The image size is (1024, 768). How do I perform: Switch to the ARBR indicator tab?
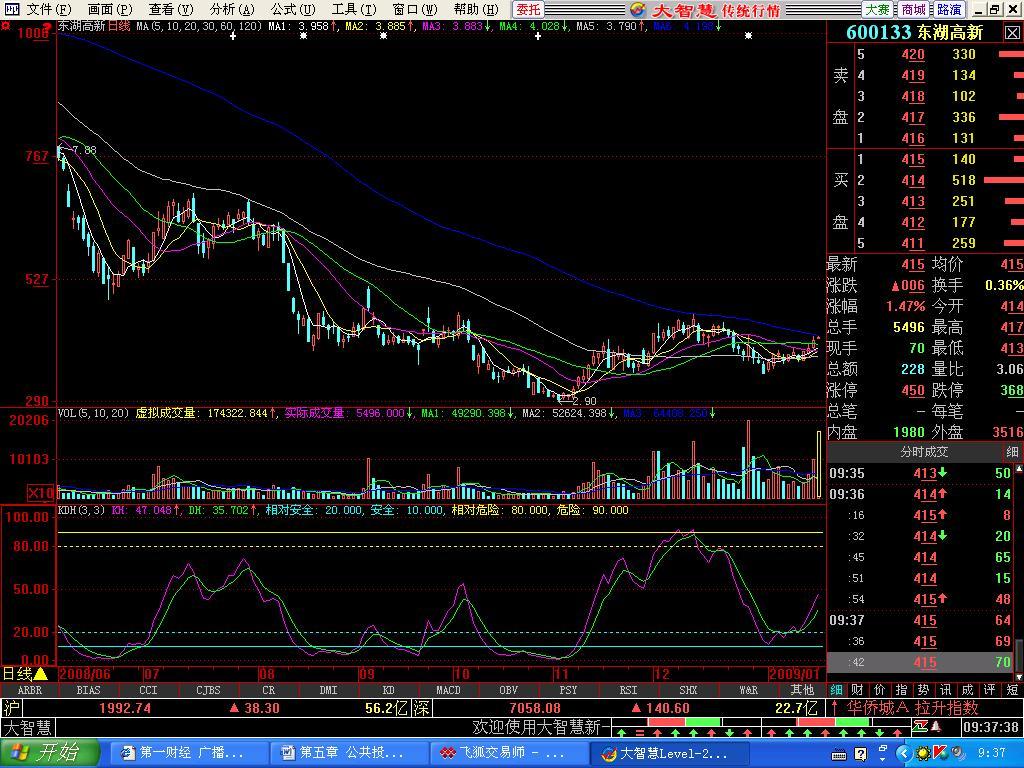pyautogui.click(x=29, y=690)
